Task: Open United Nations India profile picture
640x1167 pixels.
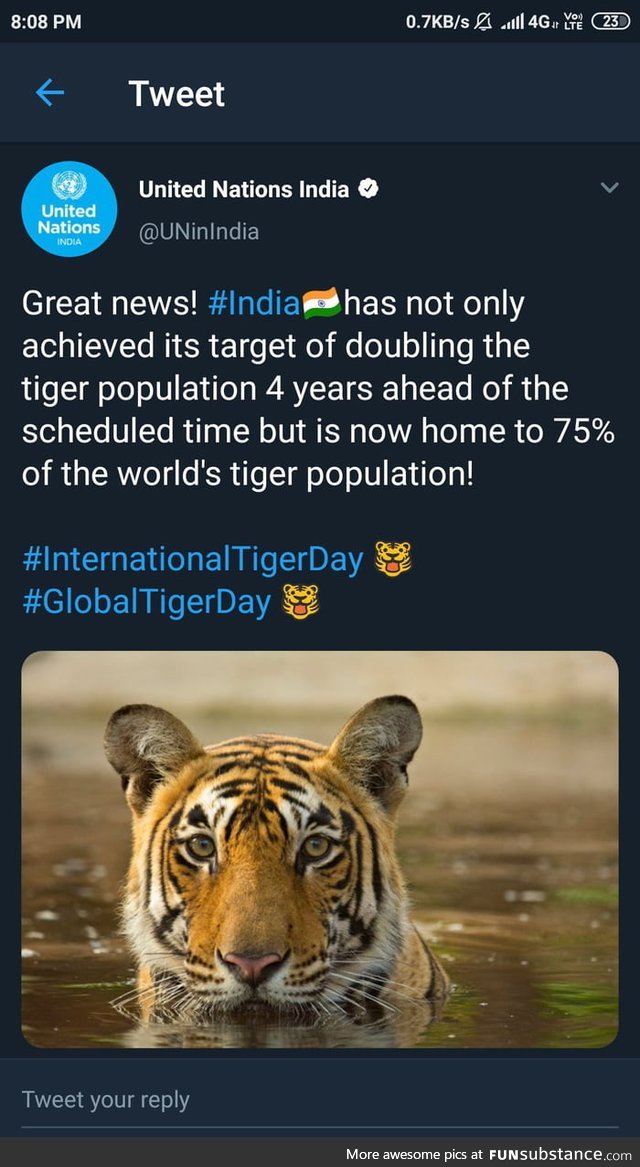Action: [x=69, y=209]
